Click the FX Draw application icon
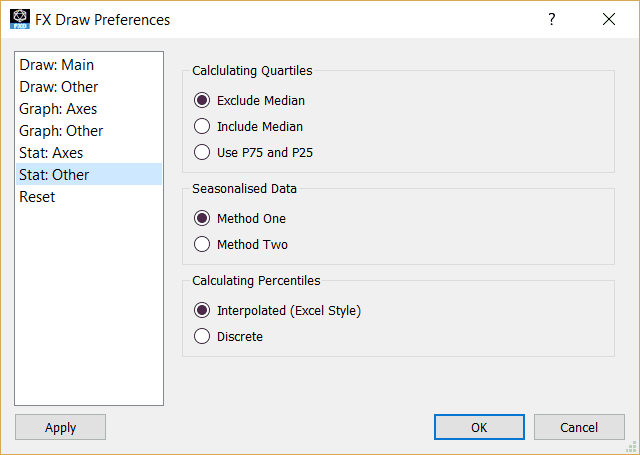The width and height of the screenshot is (640, 455). tap(20, 19)
